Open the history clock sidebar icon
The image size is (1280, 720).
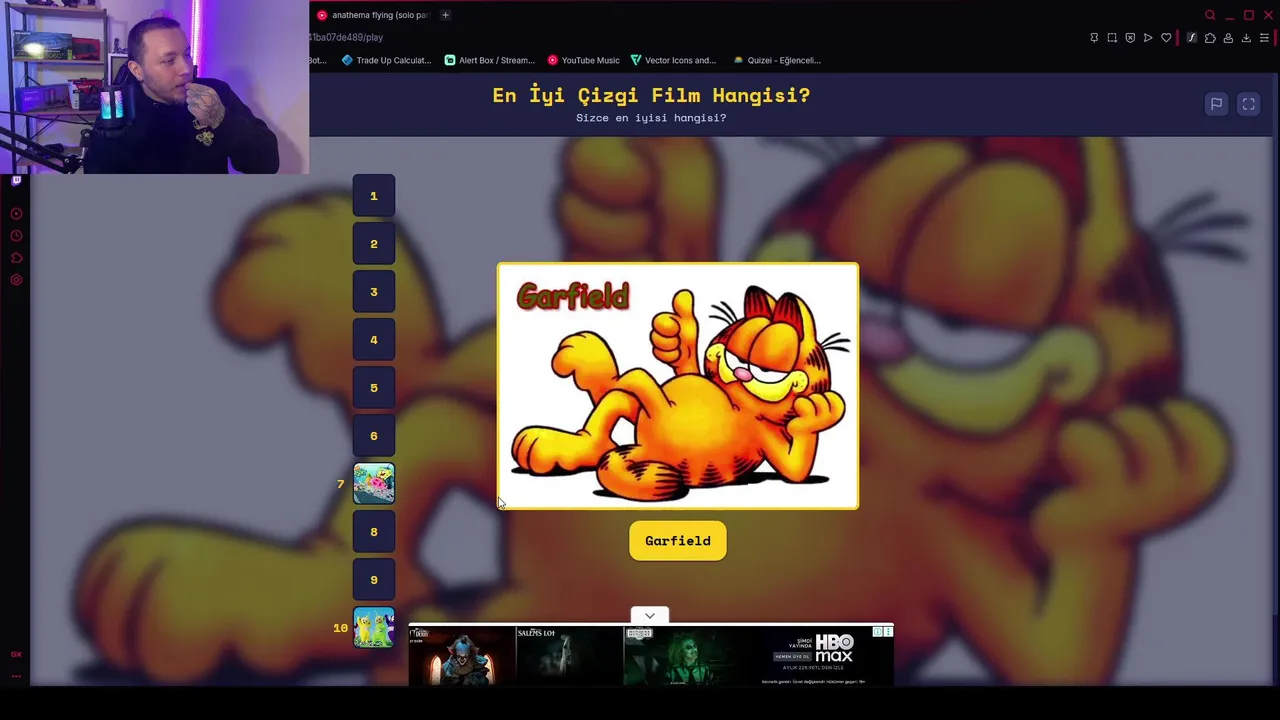point(16,236)
